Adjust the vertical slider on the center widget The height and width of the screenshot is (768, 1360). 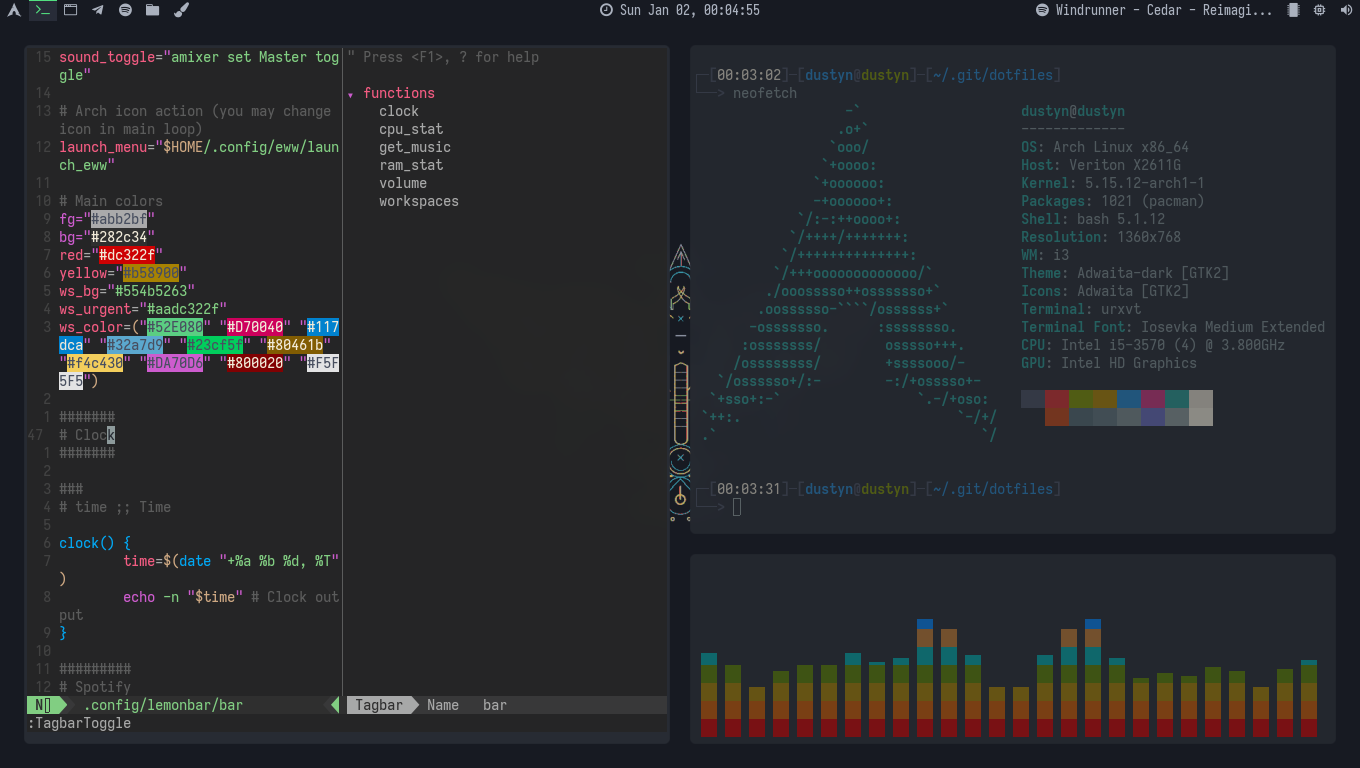[x=681, y=403]
